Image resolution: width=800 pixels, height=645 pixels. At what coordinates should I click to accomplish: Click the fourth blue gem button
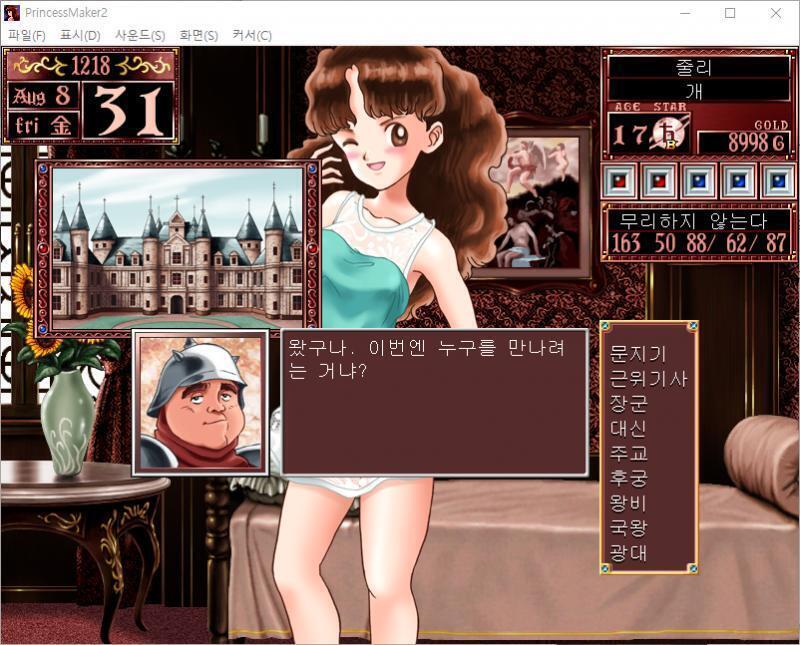point(738,181)
